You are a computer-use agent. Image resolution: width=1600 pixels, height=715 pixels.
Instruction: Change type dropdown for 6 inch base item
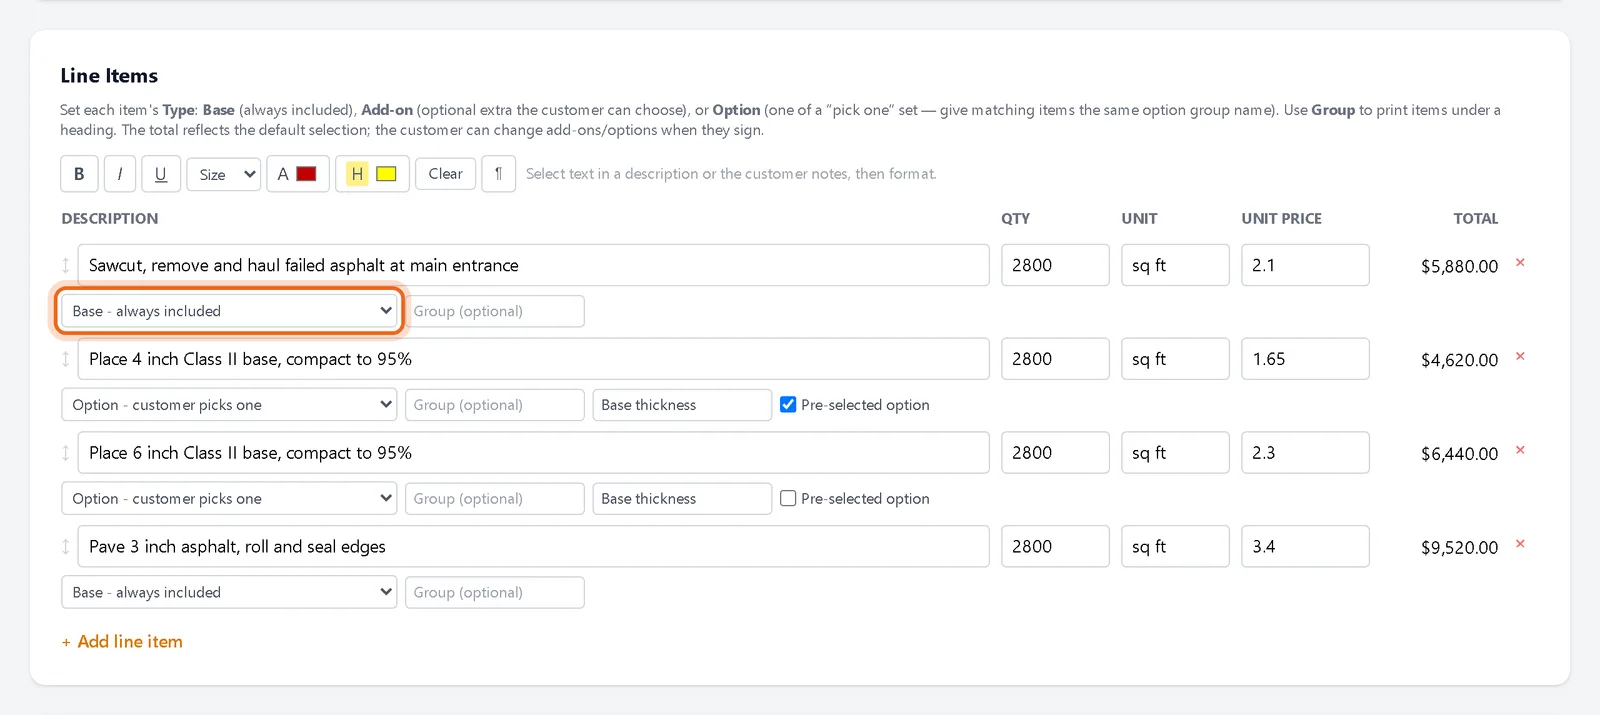tap(229, 499)
